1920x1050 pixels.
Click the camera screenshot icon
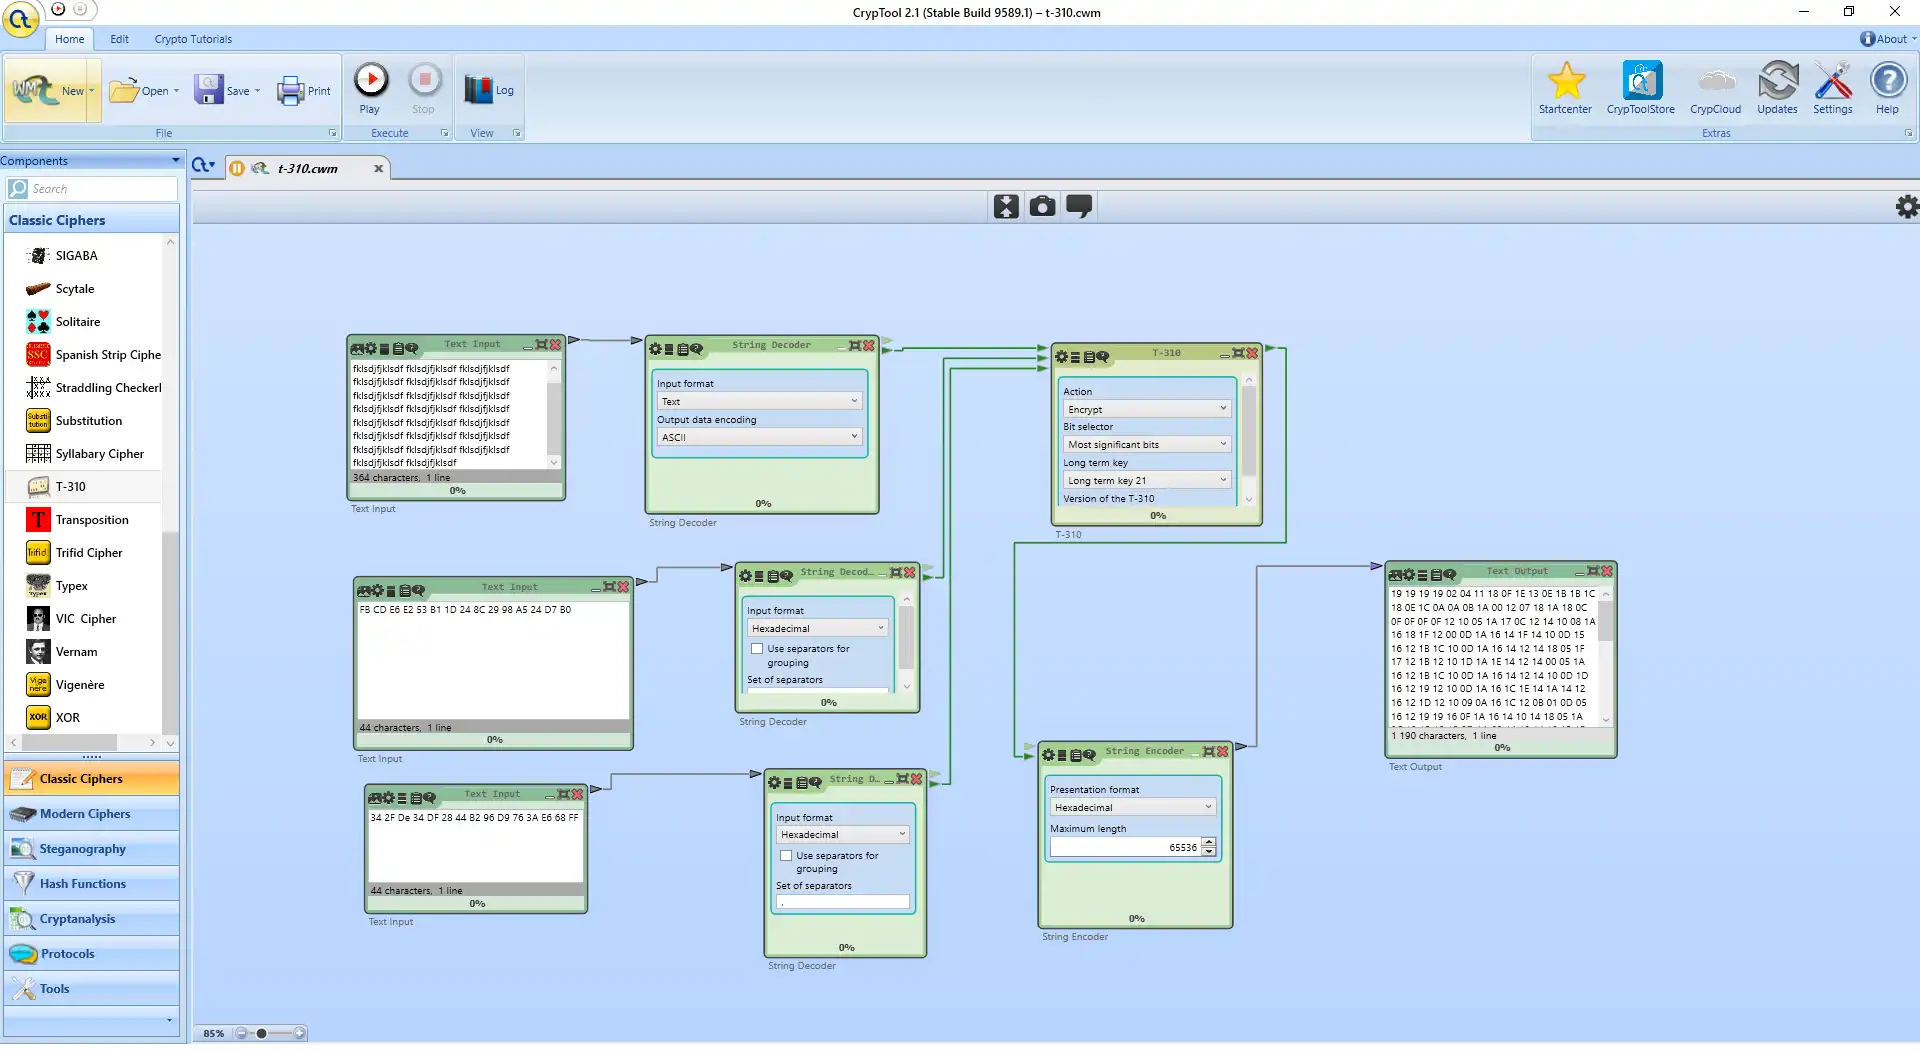pos(1043,206)
